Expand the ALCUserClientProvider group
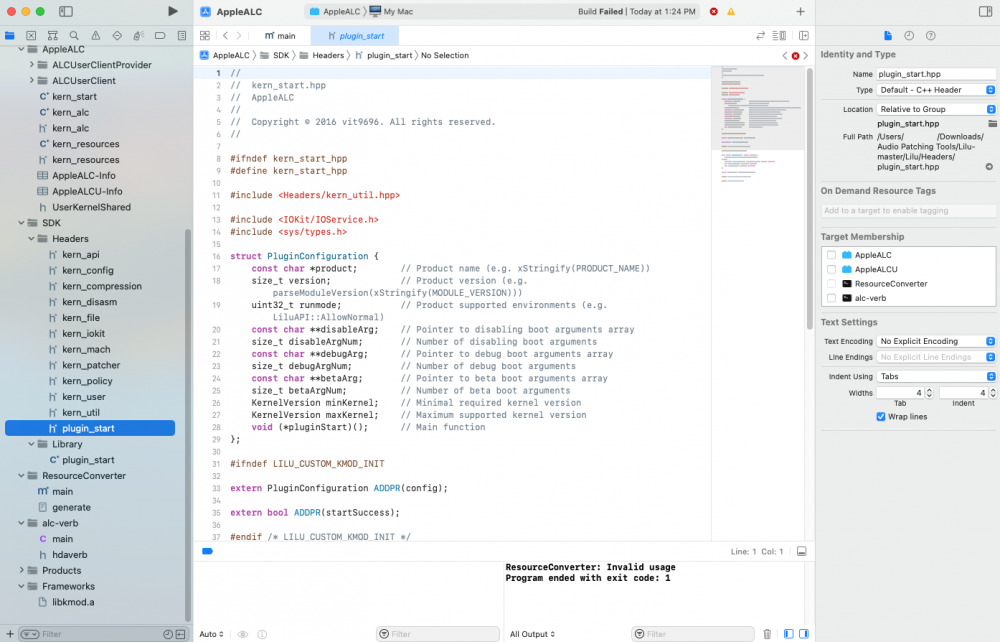This screenshot has height=642, width=1000. coord(31,64)
